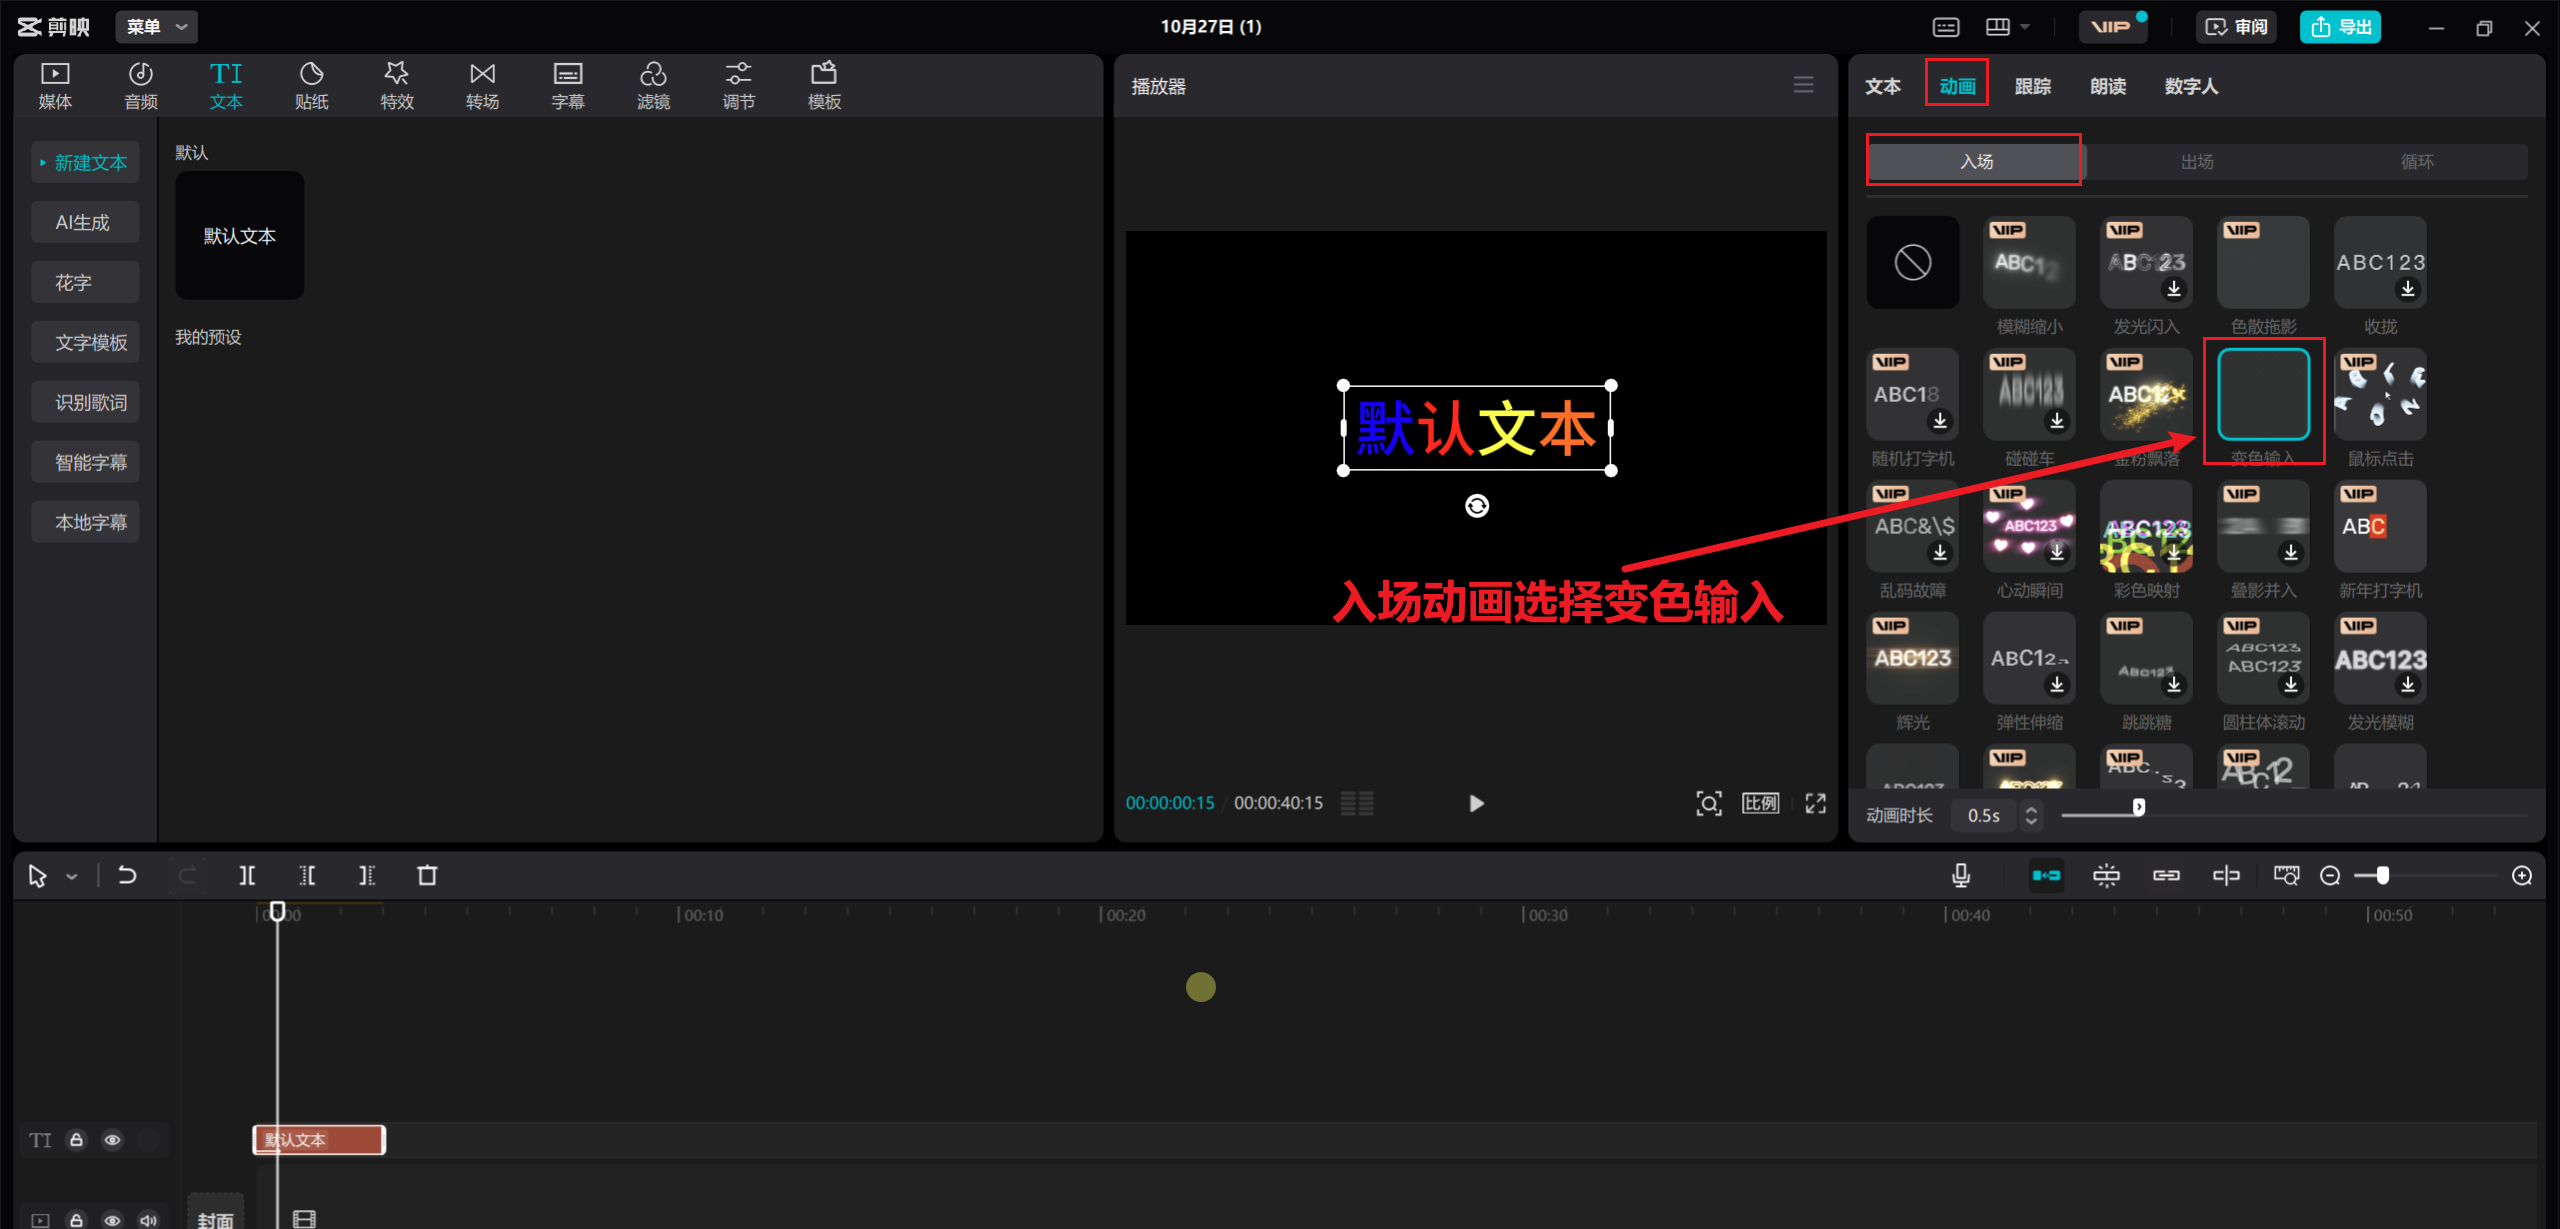Open the 菜单 dropdown at top left

[x=156, y=27]
